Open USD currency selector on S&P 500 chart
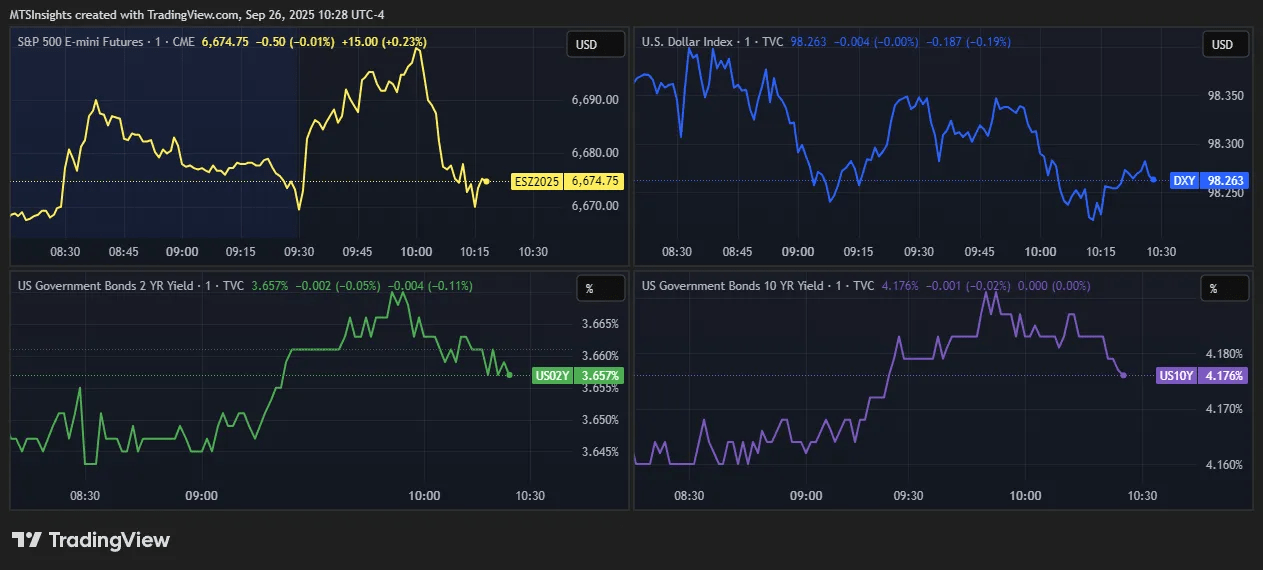The height and width of the screenshot is (570, 1263). click(x=586, y=45)
